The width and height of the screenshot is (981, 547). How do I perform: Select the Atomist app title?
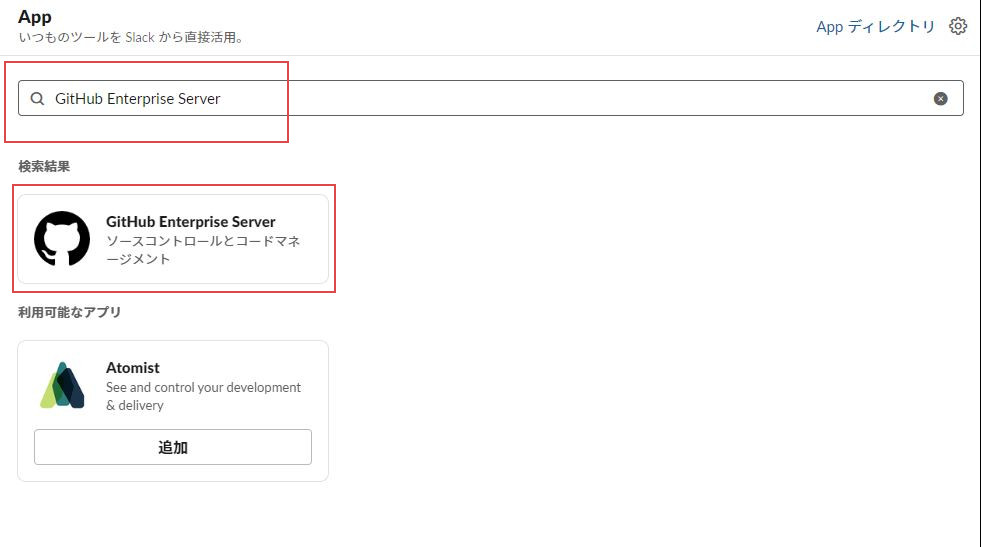(x=133, y=367)
